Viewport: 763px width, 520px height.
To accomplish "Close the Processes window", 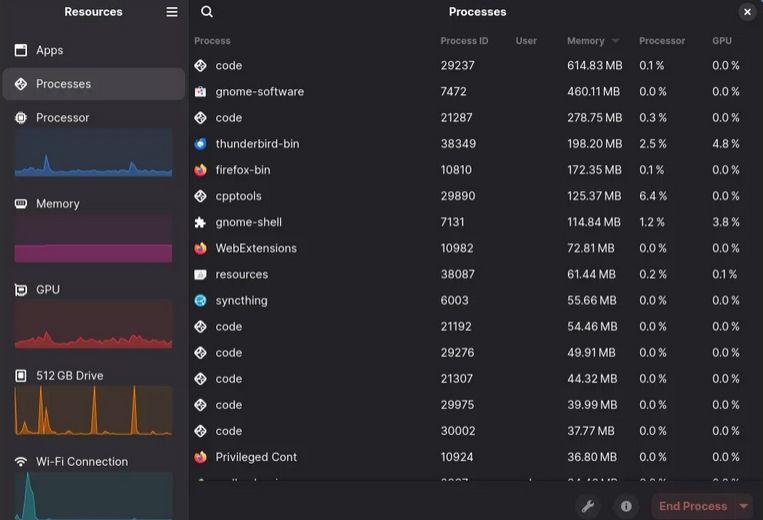I will tap(747, 12).
